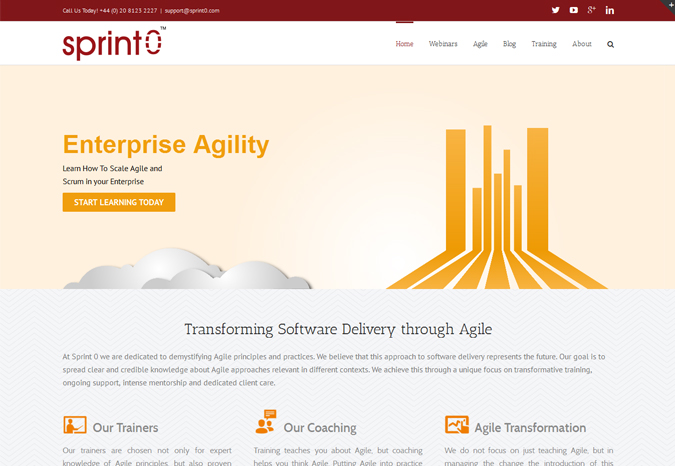Expand the plus toggle in top-right corner
This screenshot has height=466, width=675.
pyautogui.click(x=670, y=4)
